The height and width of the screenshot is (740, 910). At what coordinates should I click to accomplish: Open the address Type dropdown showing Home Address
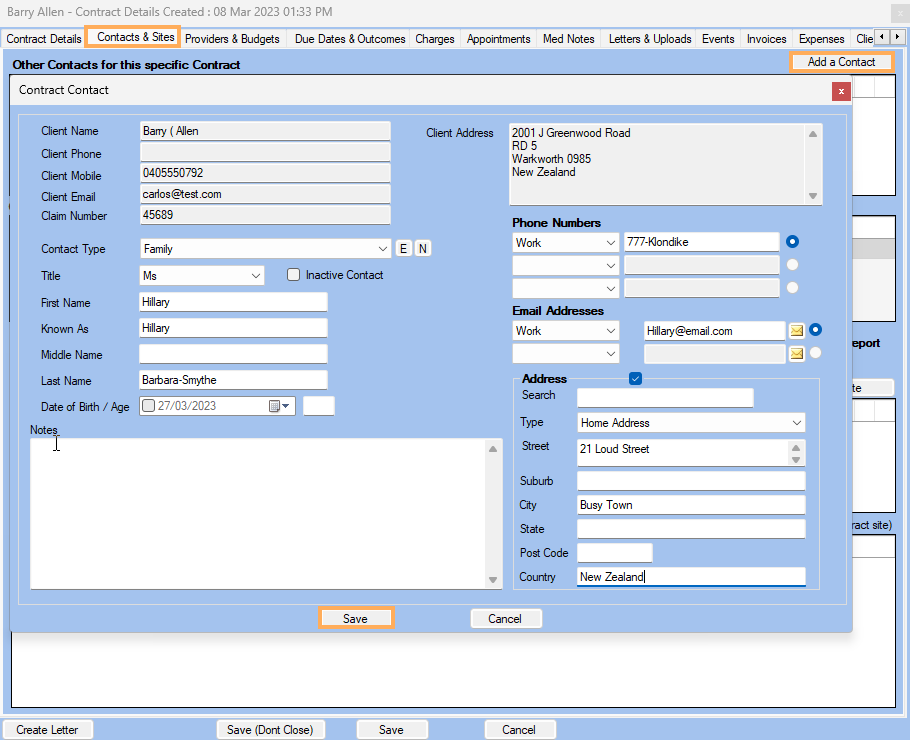tap(797, 422)
